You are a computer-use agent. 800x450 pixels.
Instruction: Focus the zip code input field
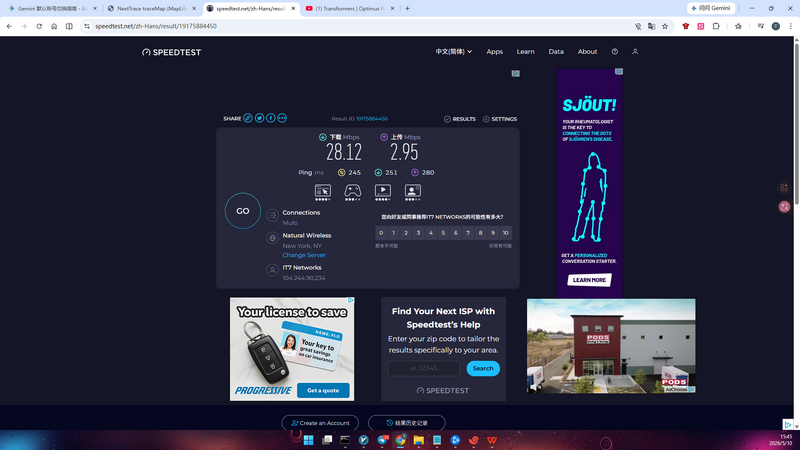coord(423,368)
